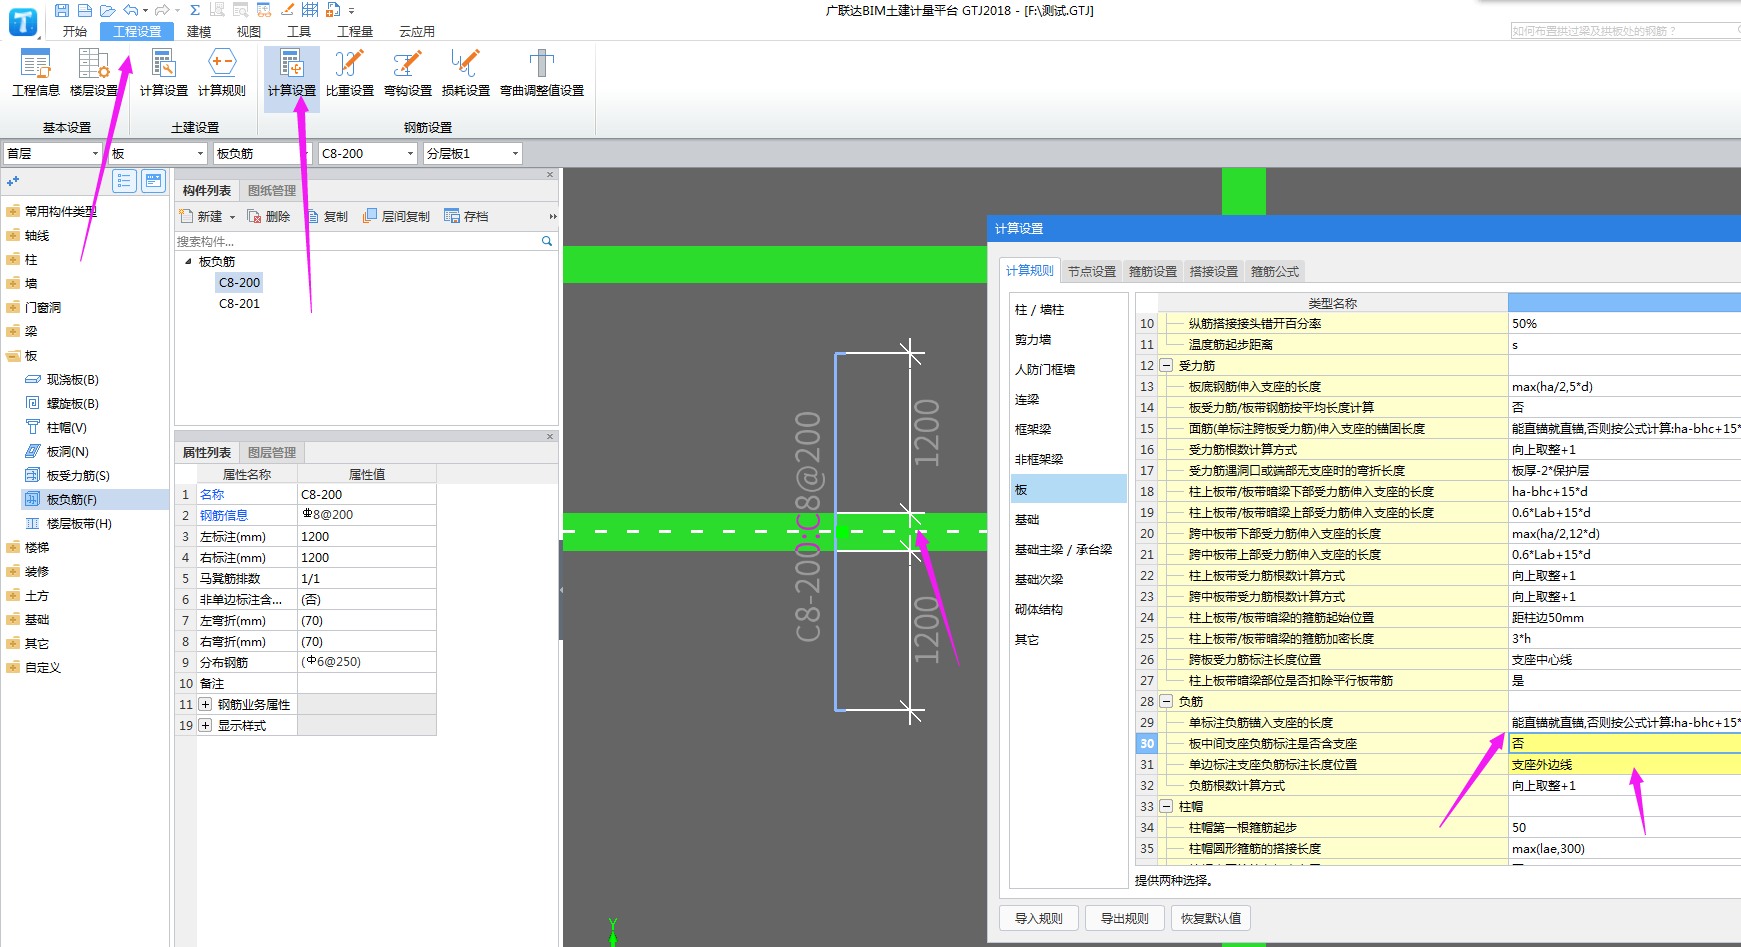Open 土建设置 group's 计算设置
This screenshot has width=1741, height=947.
click(x=164, y=73)
